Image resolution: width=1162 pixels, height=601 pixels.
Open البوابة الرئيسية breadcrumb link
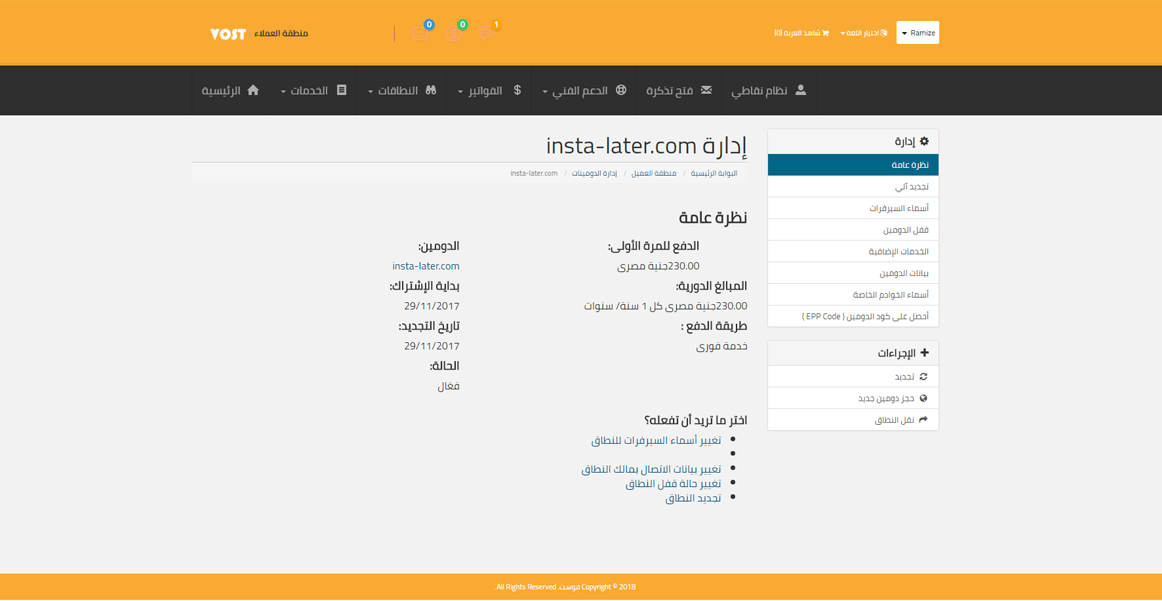coord(714,173)
